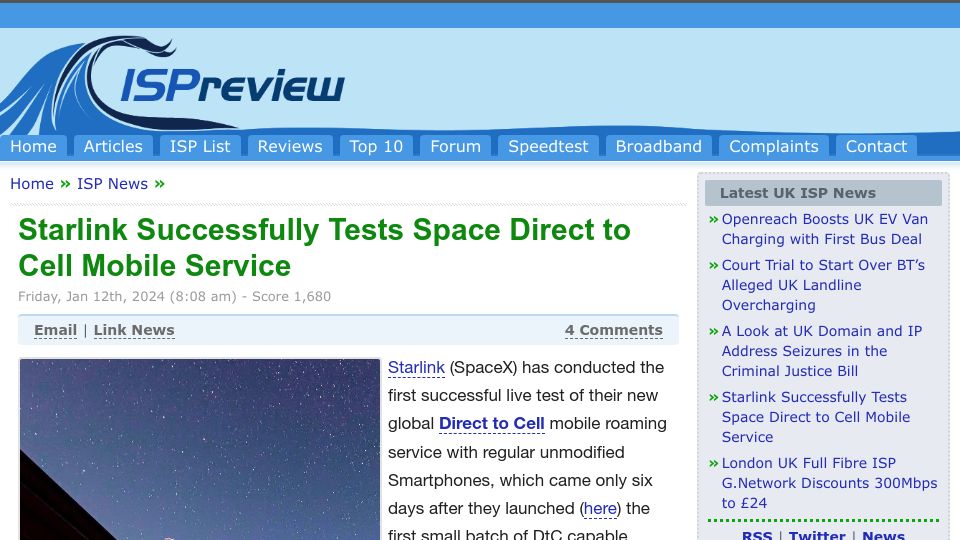Open the Home nav tab
Viewport: 960px width, 540px height.
coord(33,146)
